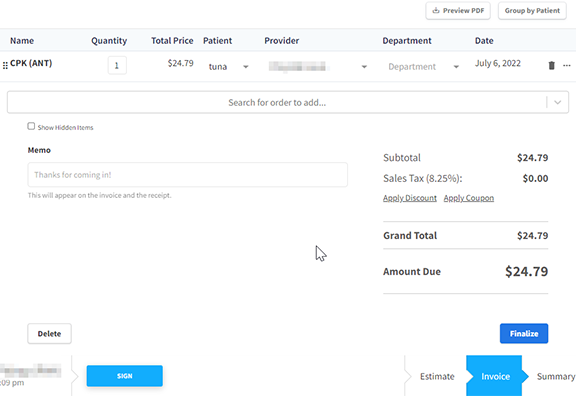Click the Group by Patient button
The image size is (576, 396).
pyautogui.click(x=532, y=11)
